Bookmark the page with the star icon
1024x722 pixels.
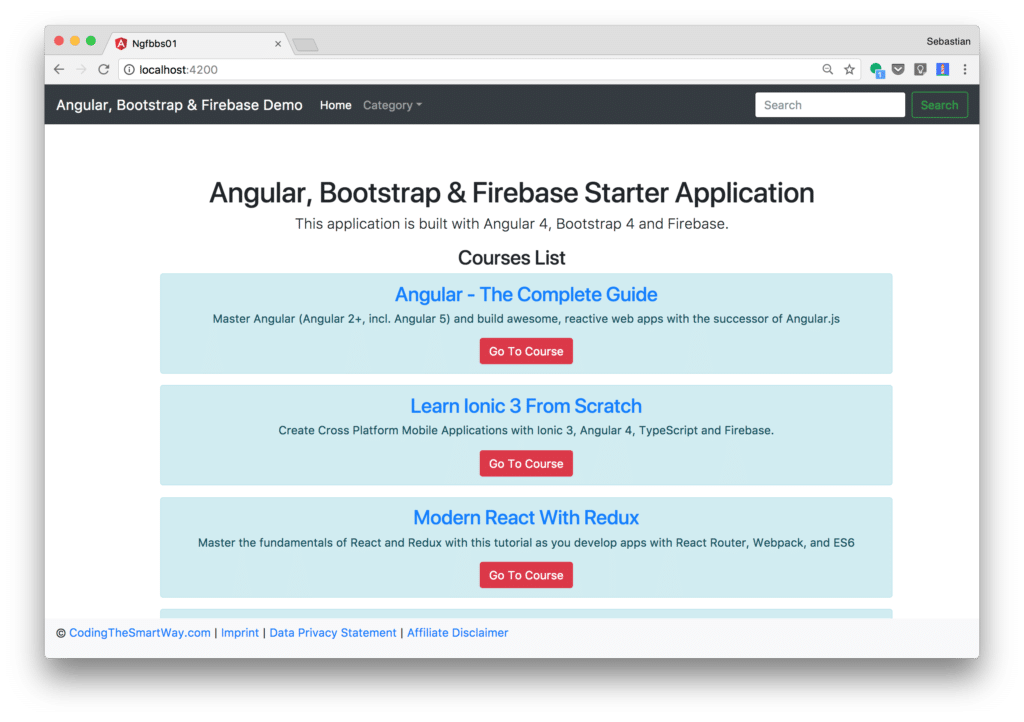pyautogui.click(x=849, y=69)
